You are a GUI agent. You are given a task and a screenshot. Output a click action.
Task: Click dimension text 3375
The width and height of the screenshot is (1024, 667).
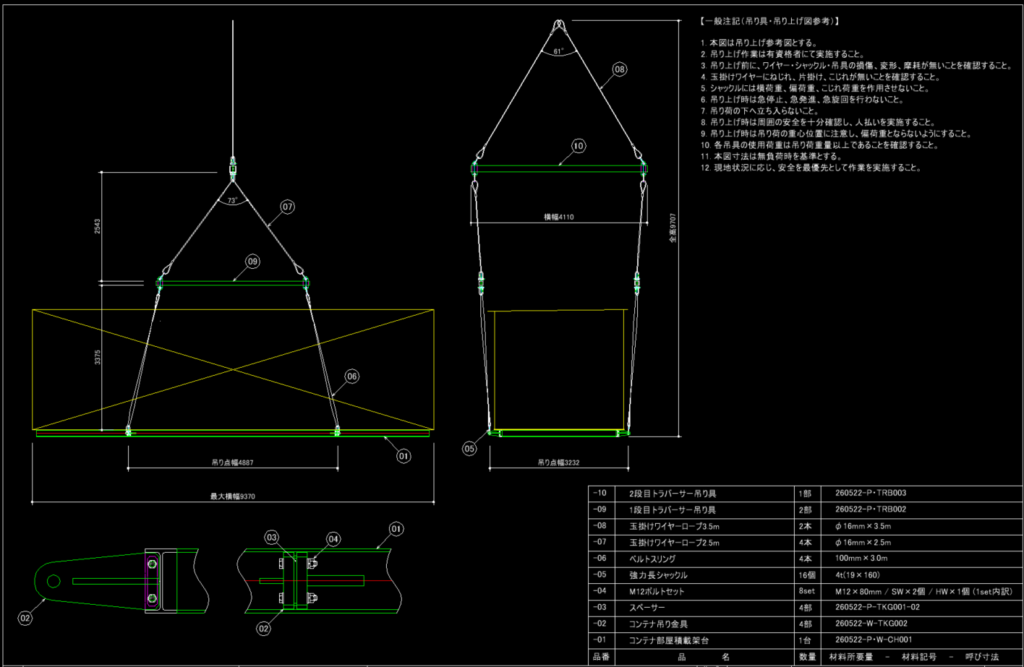pos(97,357)
